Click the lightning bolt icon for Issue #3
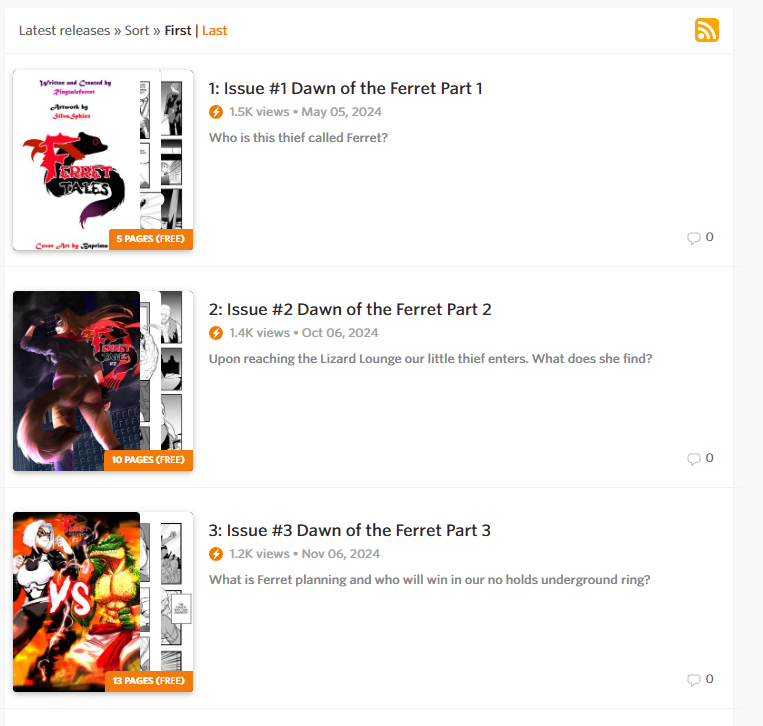The height and width of the screenshot is (726, 763). click(216, 554)
